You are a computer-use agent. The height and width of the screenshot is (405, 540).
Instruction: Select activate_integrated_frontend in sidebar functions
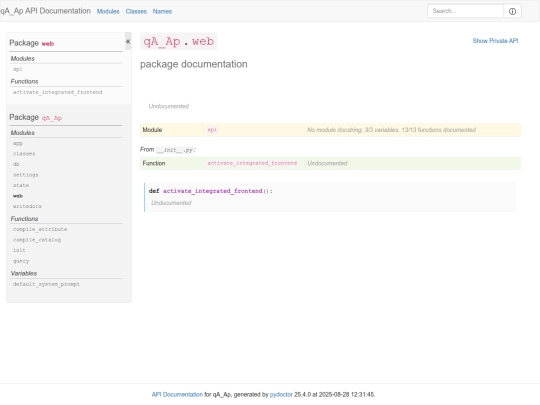(58, 92)
